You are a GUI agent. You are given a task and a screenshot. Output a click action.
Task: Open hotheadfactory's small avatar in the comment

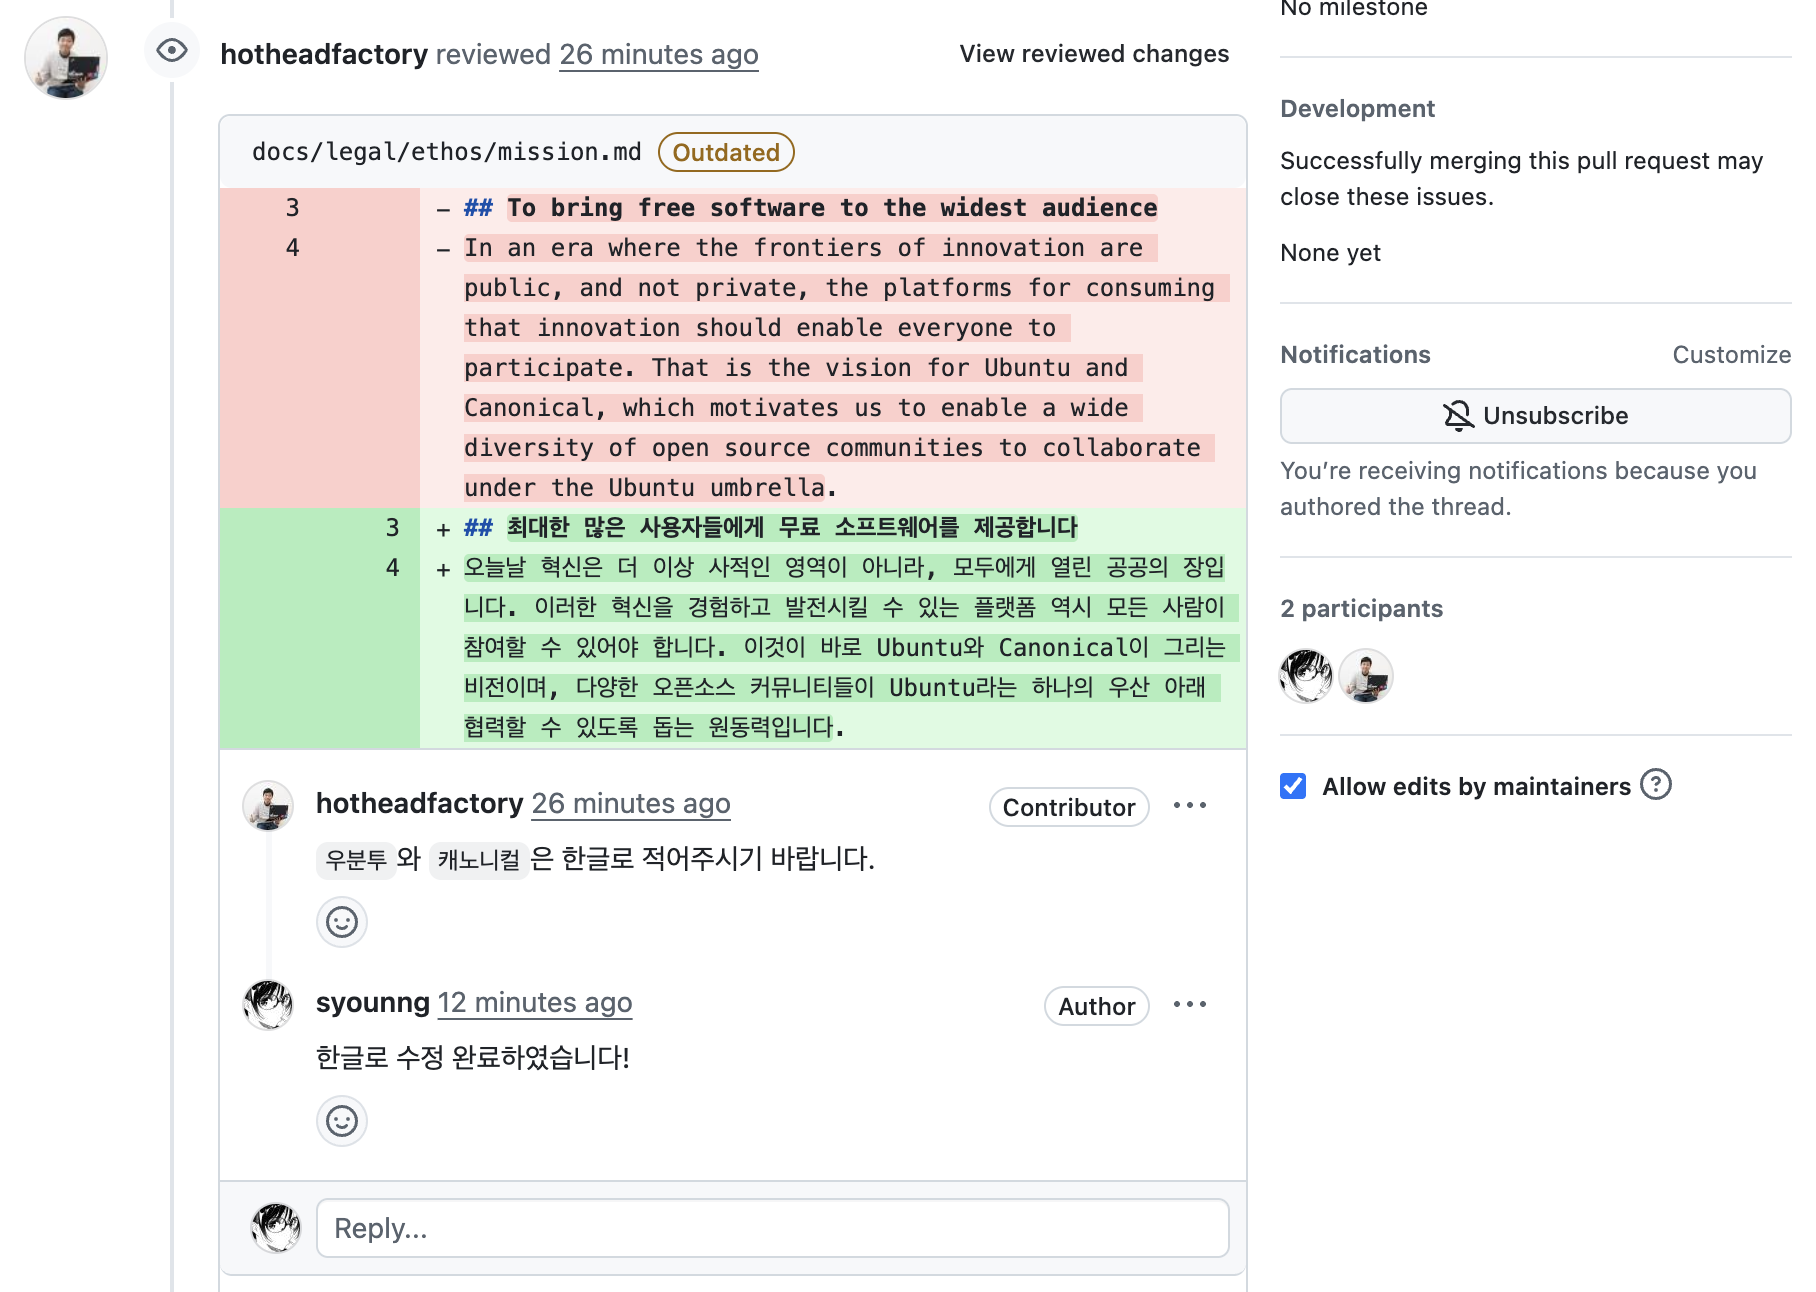(268, 806)
